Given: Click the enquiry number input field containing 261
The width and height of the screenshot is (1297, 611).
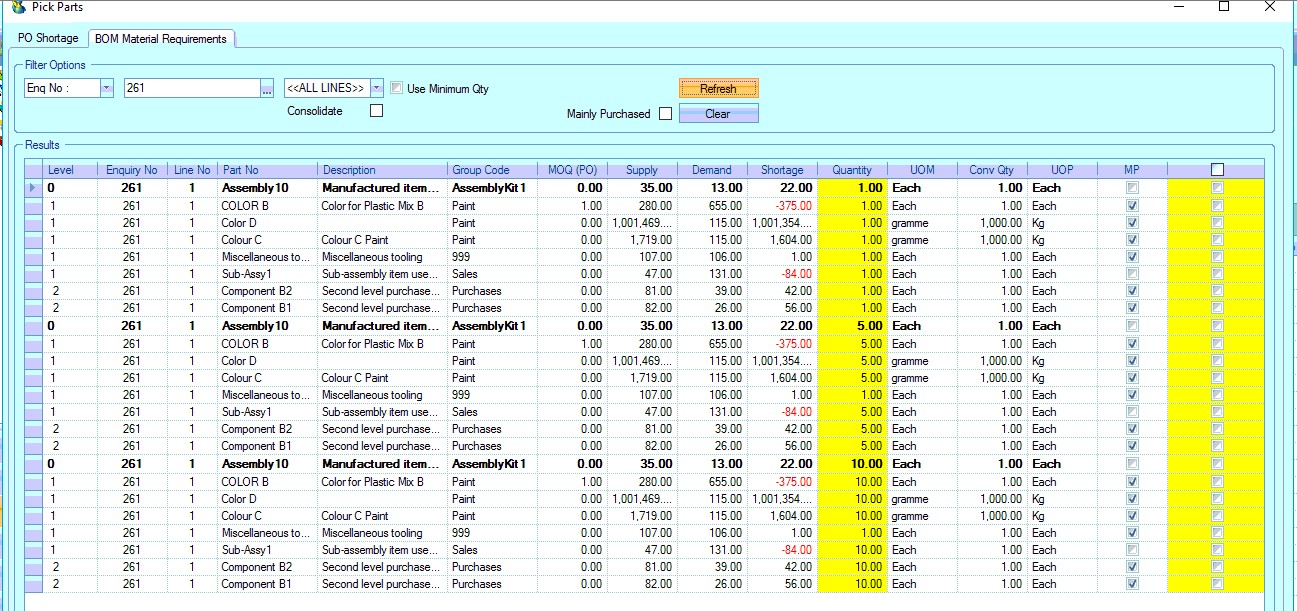Looking at the screenshot, I should 190,88.
